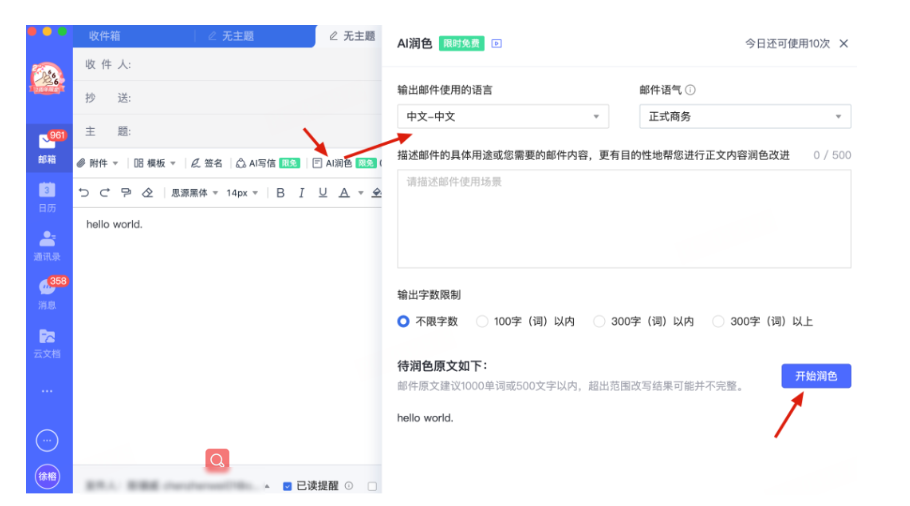This screenshot has height=506, width=910.
Task: Expand the sender address arrow at bottom
Action: [267, 486]
